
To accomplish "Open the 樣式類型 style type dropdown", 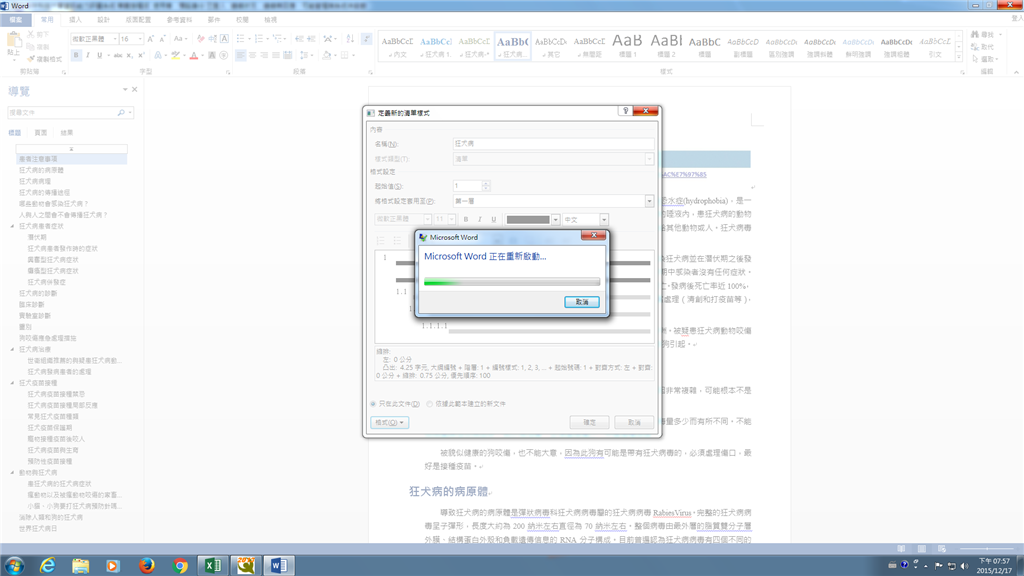I will click(x=552, y=159).
